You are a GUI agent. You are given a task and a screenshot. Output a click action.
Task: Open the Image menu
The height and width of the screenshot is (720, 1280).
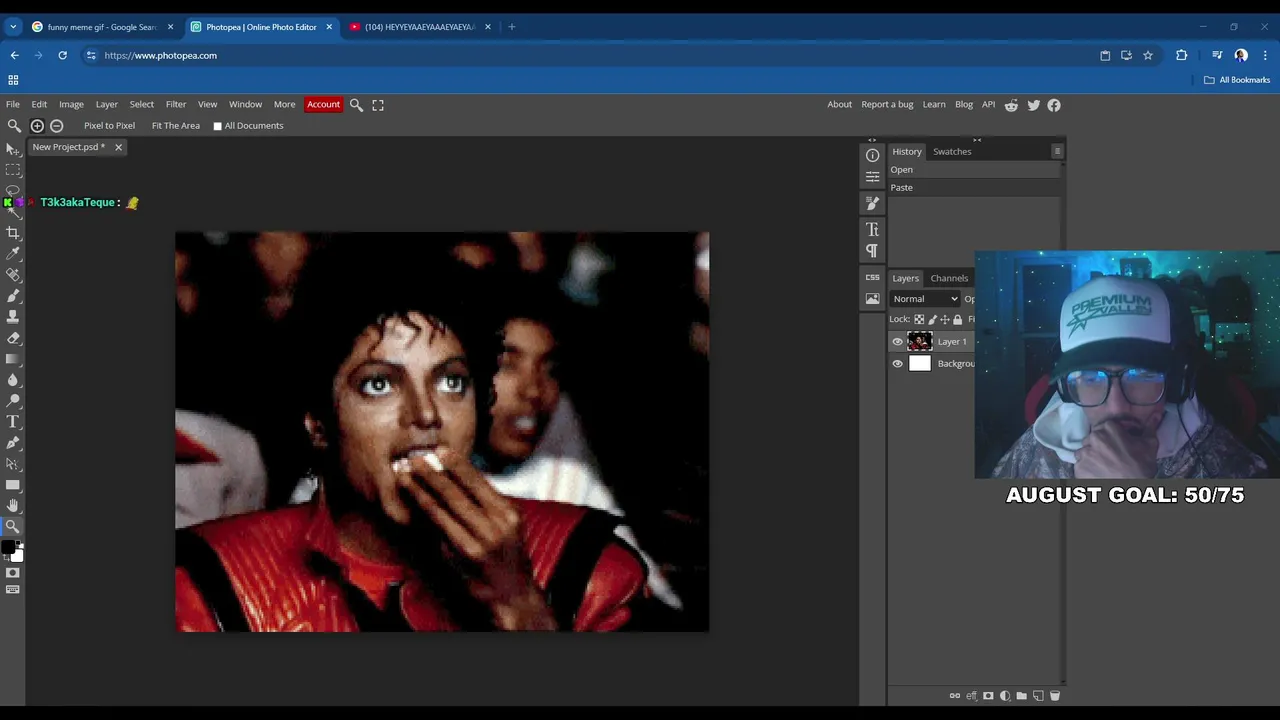(x=71, y=105)
